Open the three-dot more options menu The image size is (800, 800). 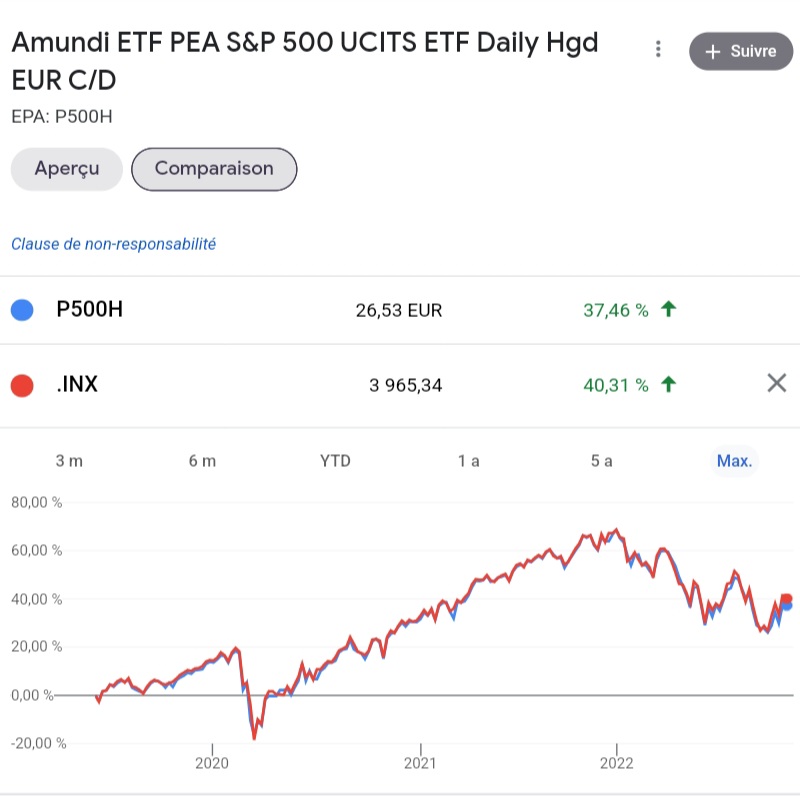(658, 49)
